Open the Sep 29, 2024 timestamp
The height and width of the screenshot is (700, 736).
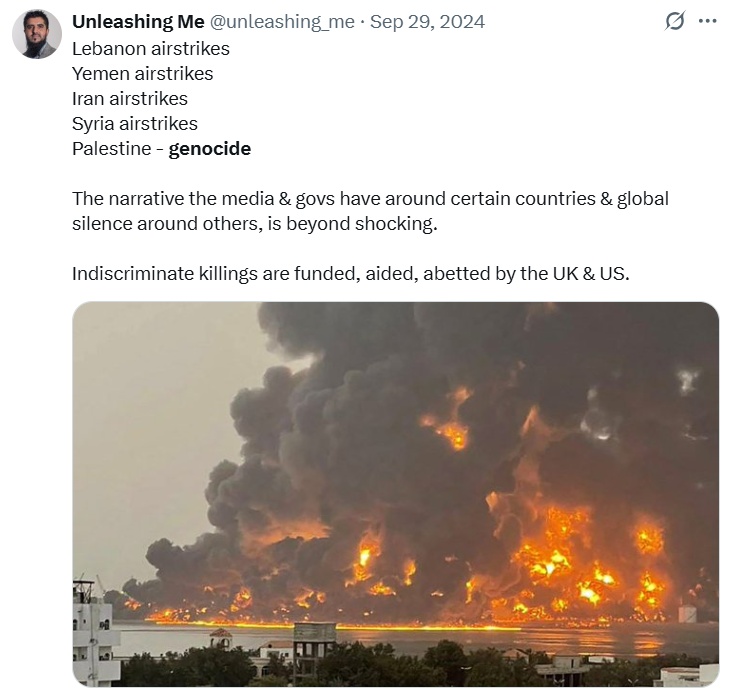click(427, 22)
